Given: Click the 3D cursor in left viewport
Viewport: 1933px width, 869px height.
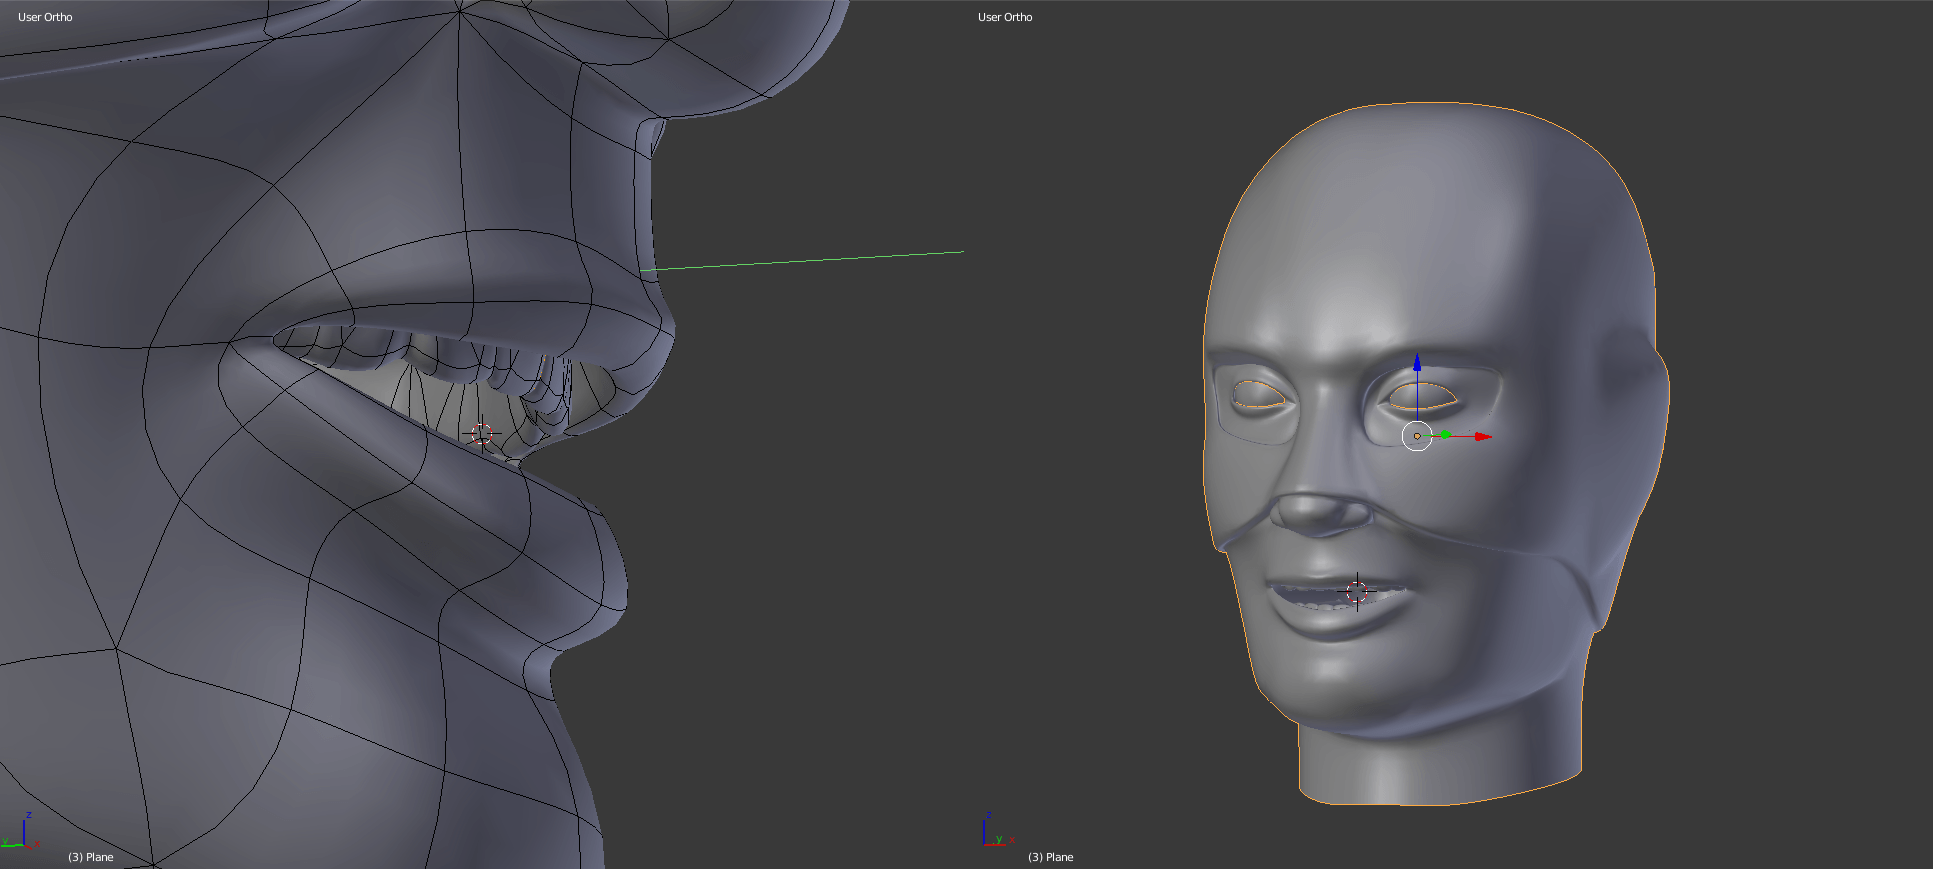Looking at the screenshot, I should point(481,433).
